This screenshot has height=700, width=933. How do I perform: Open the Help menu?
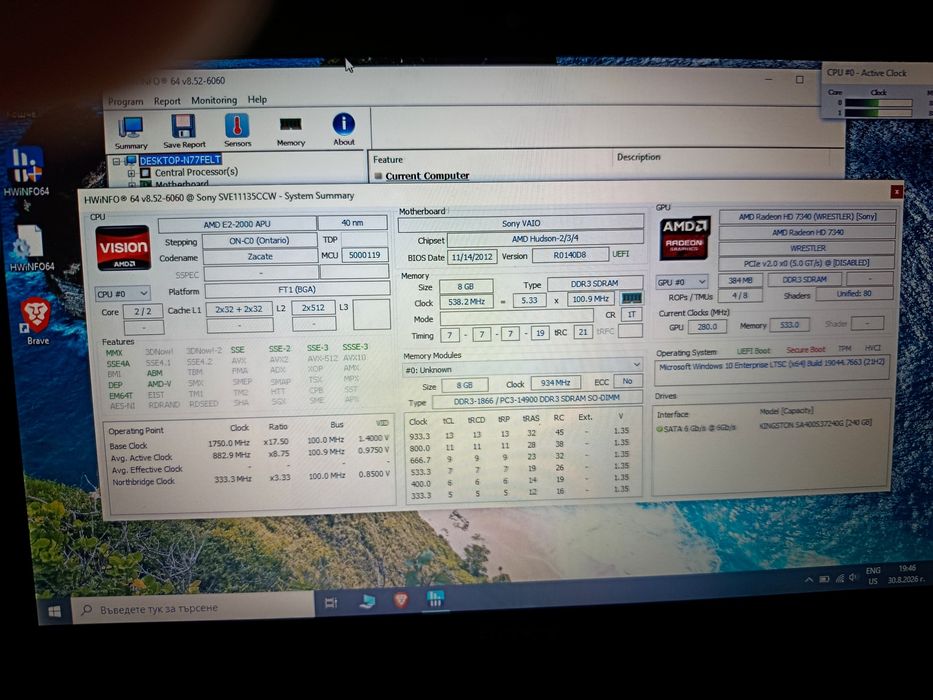click(x=257, y=99)
